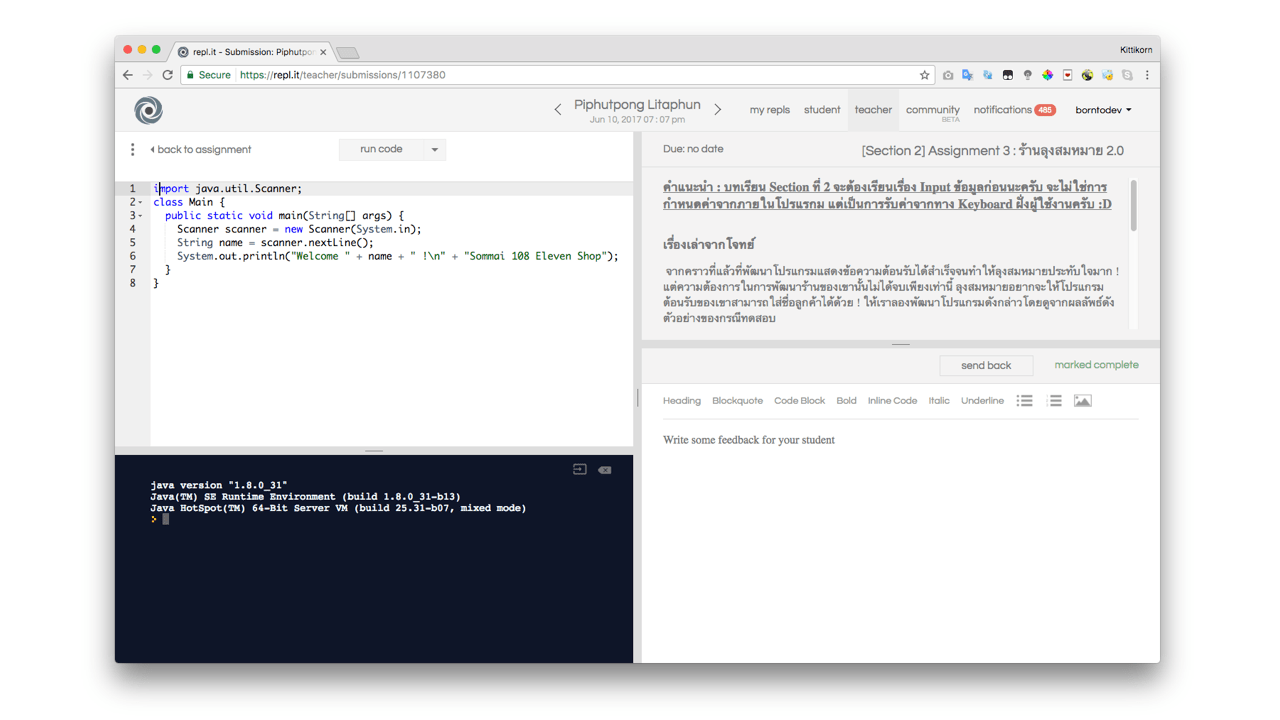Toggle Italic formatting in feedback editor

[x=938, y=401]
